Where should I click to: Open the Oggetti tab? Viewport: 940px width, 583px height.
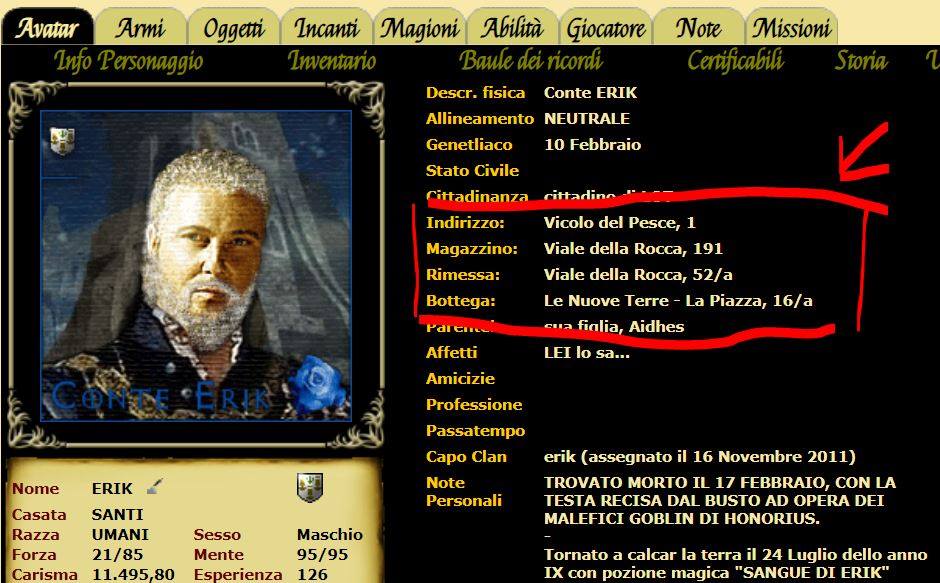point(233,28)
